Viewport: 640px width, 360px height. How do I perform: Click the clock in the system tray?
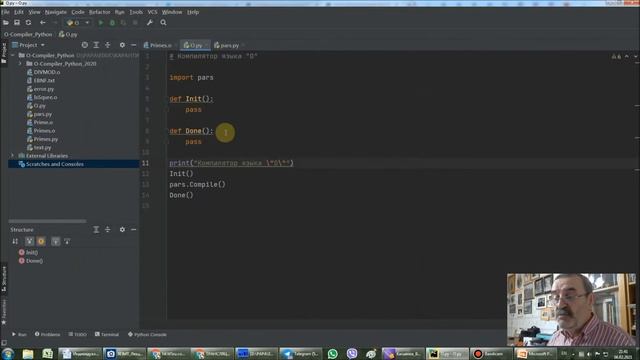tap(623, 354)
